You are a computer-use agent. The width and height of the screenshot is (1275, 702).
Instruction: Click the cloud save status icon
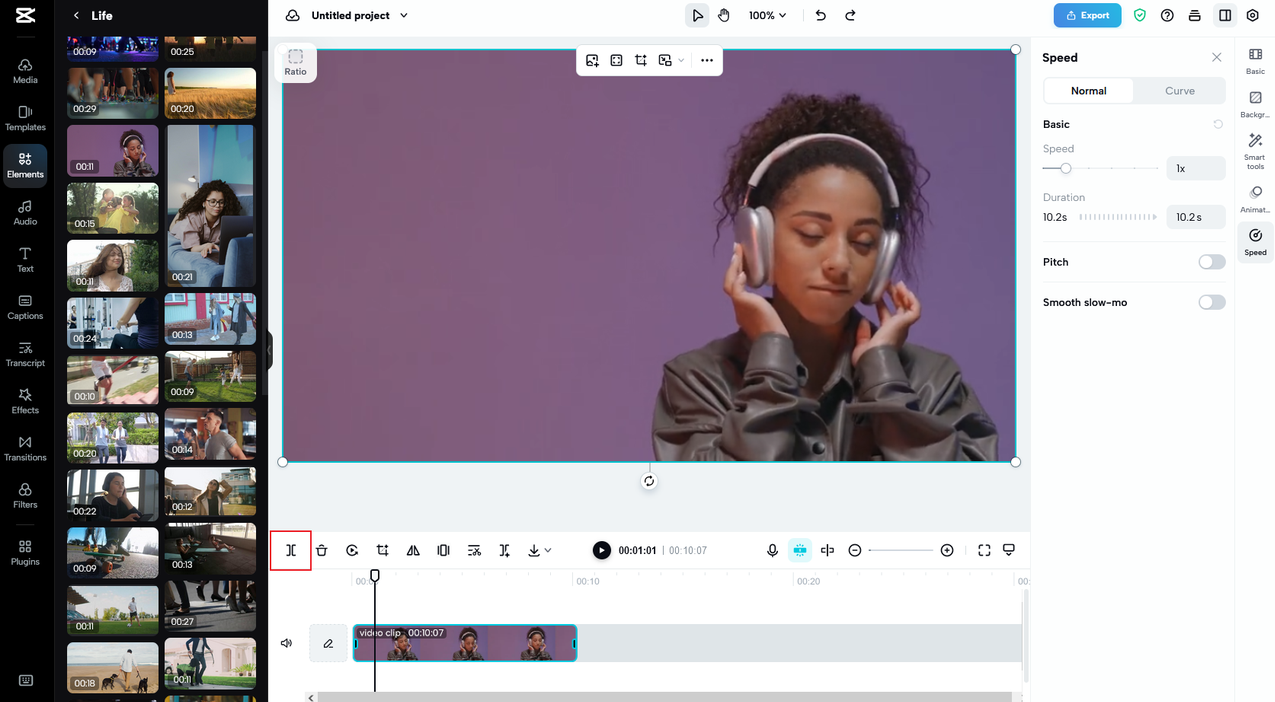click(292, 15)
